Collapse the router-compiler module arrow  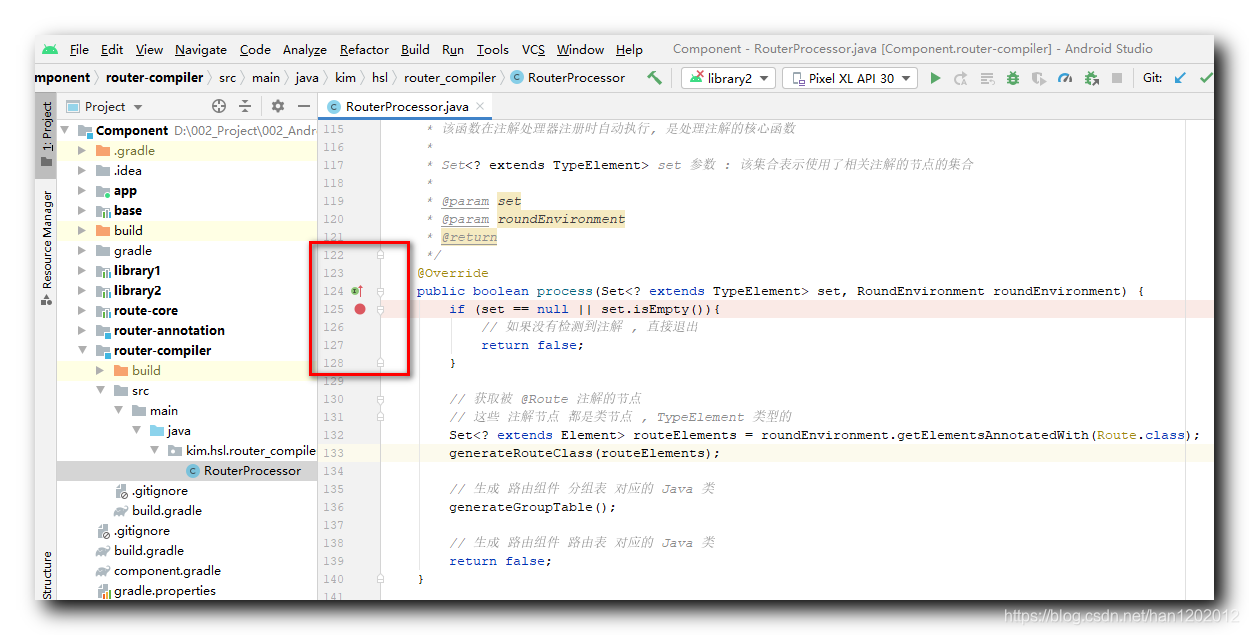click(83, 351)
